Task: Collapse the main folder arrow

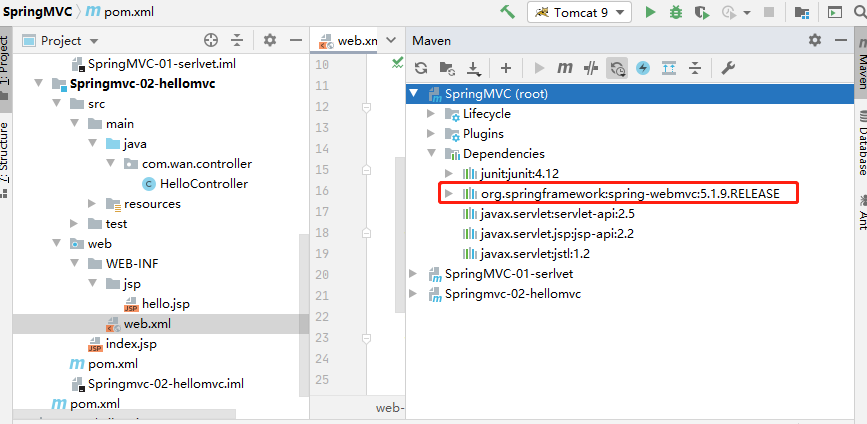Action: (74, 124)
